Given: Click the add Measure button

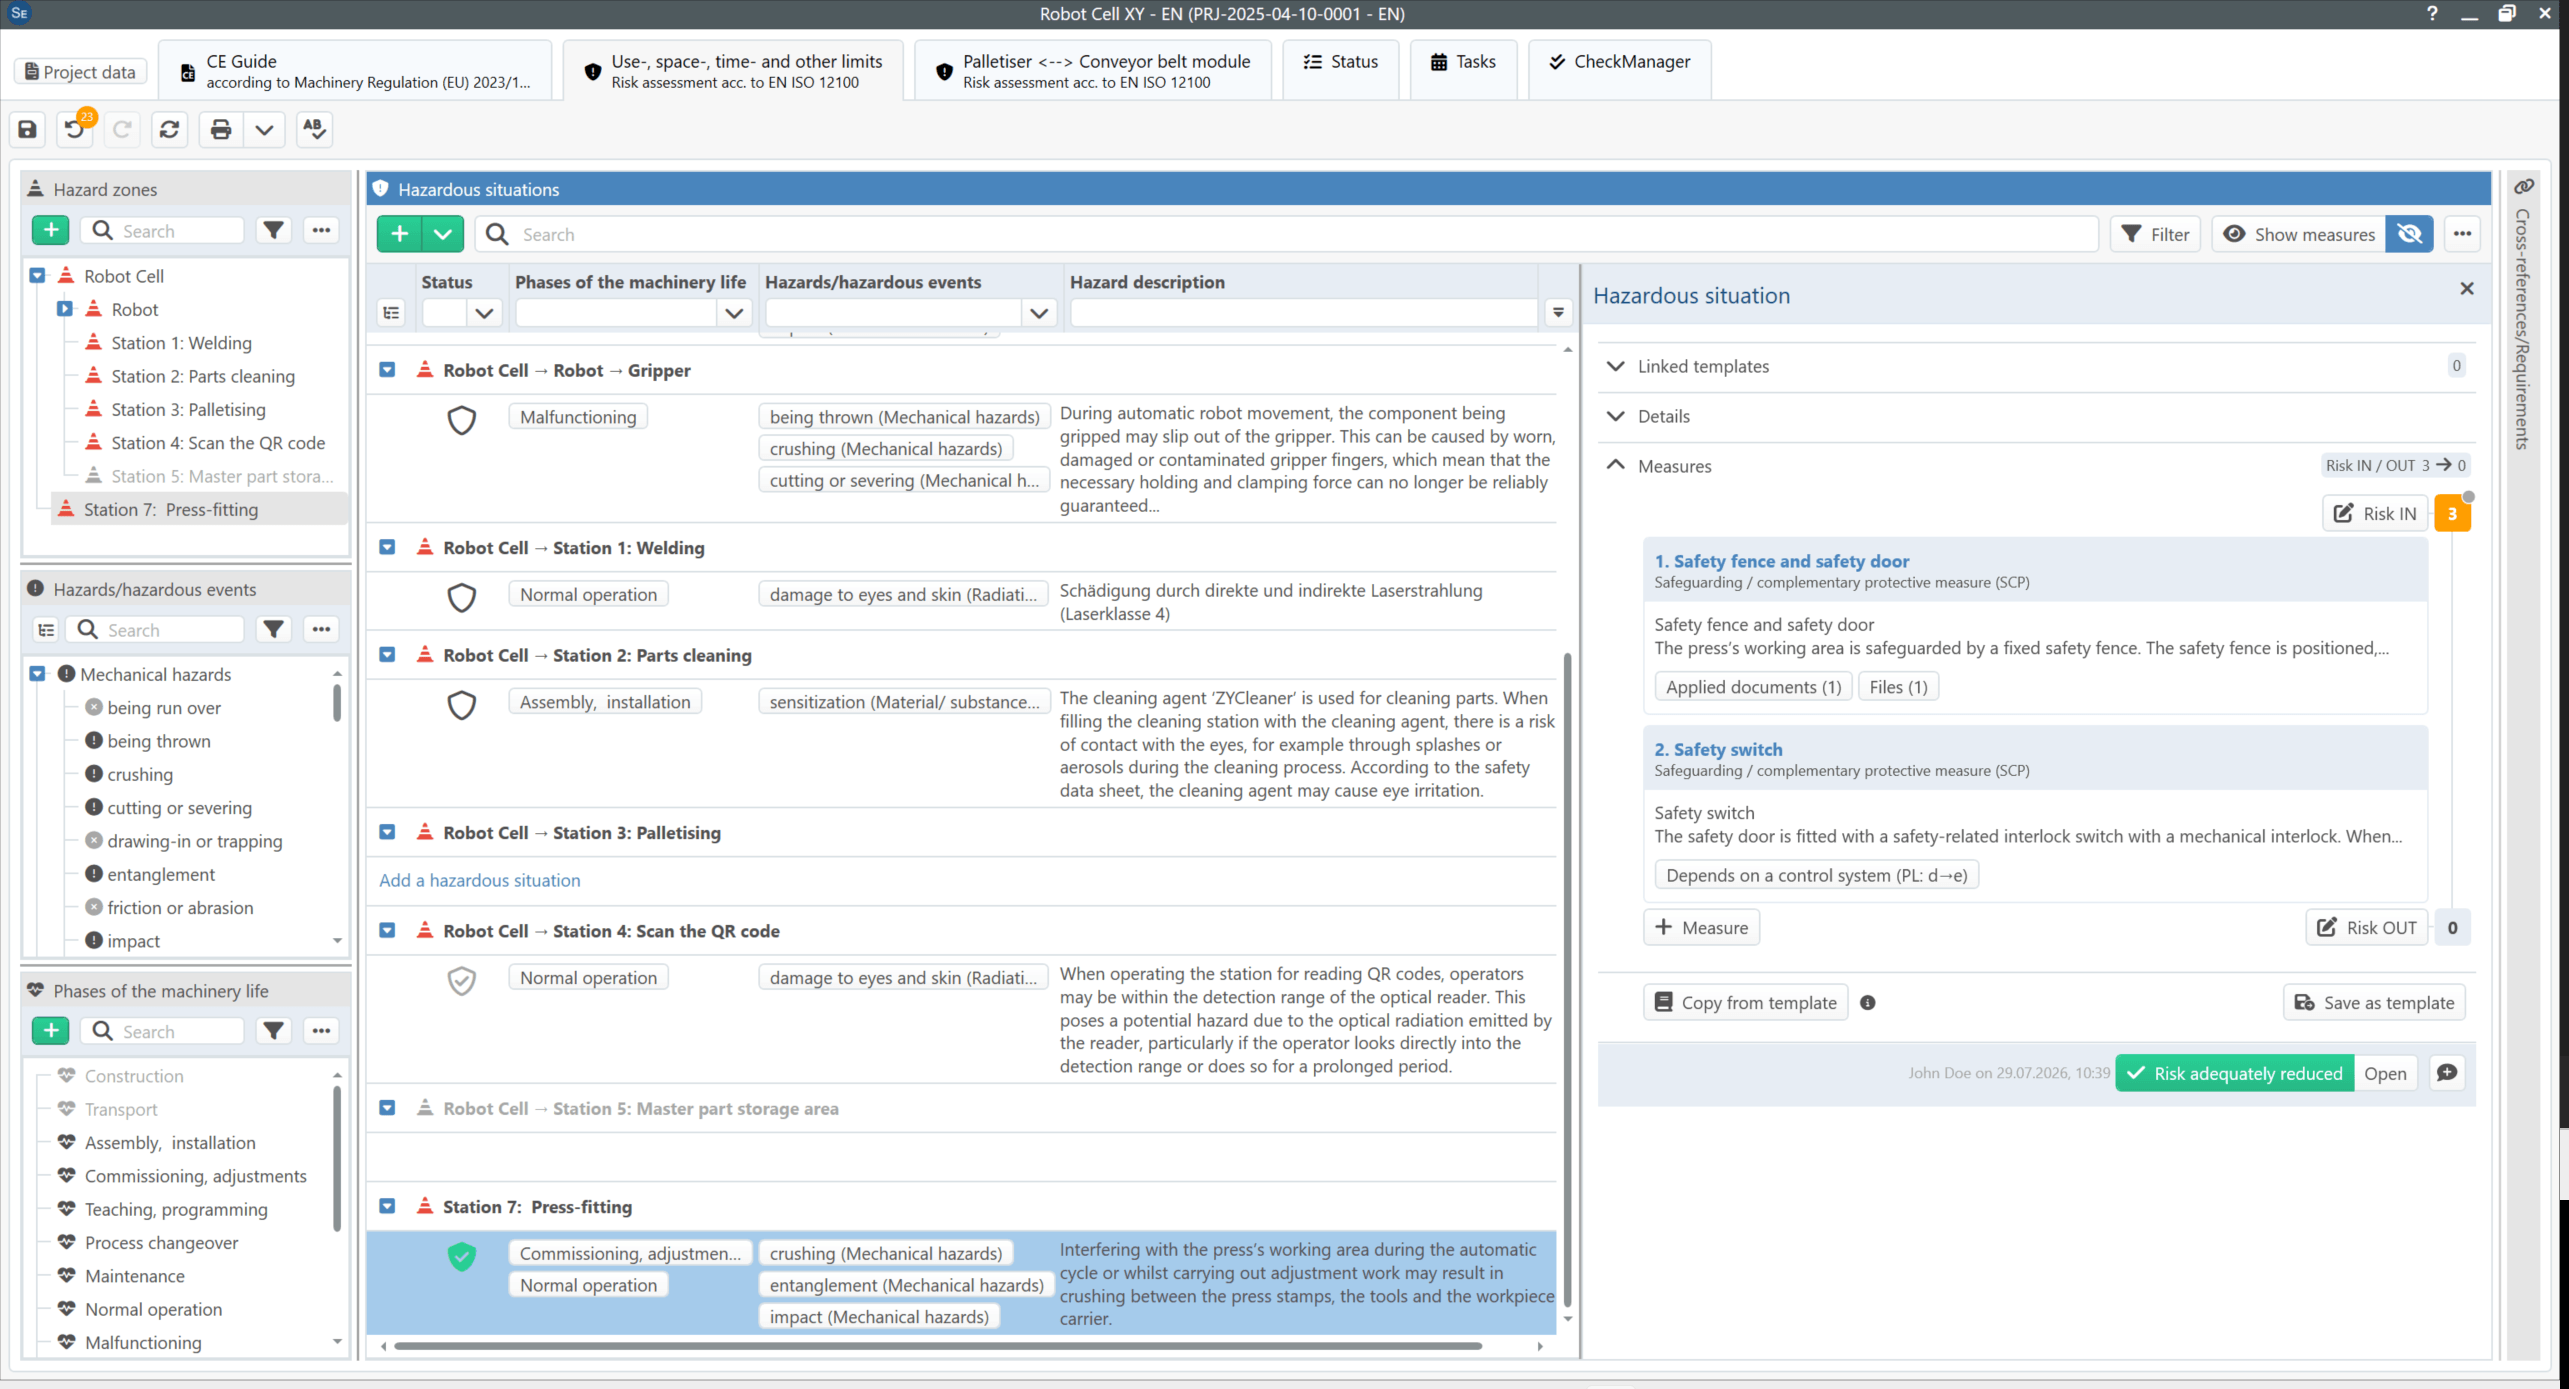Looking at the screenshot, I should click(1701, 927).
